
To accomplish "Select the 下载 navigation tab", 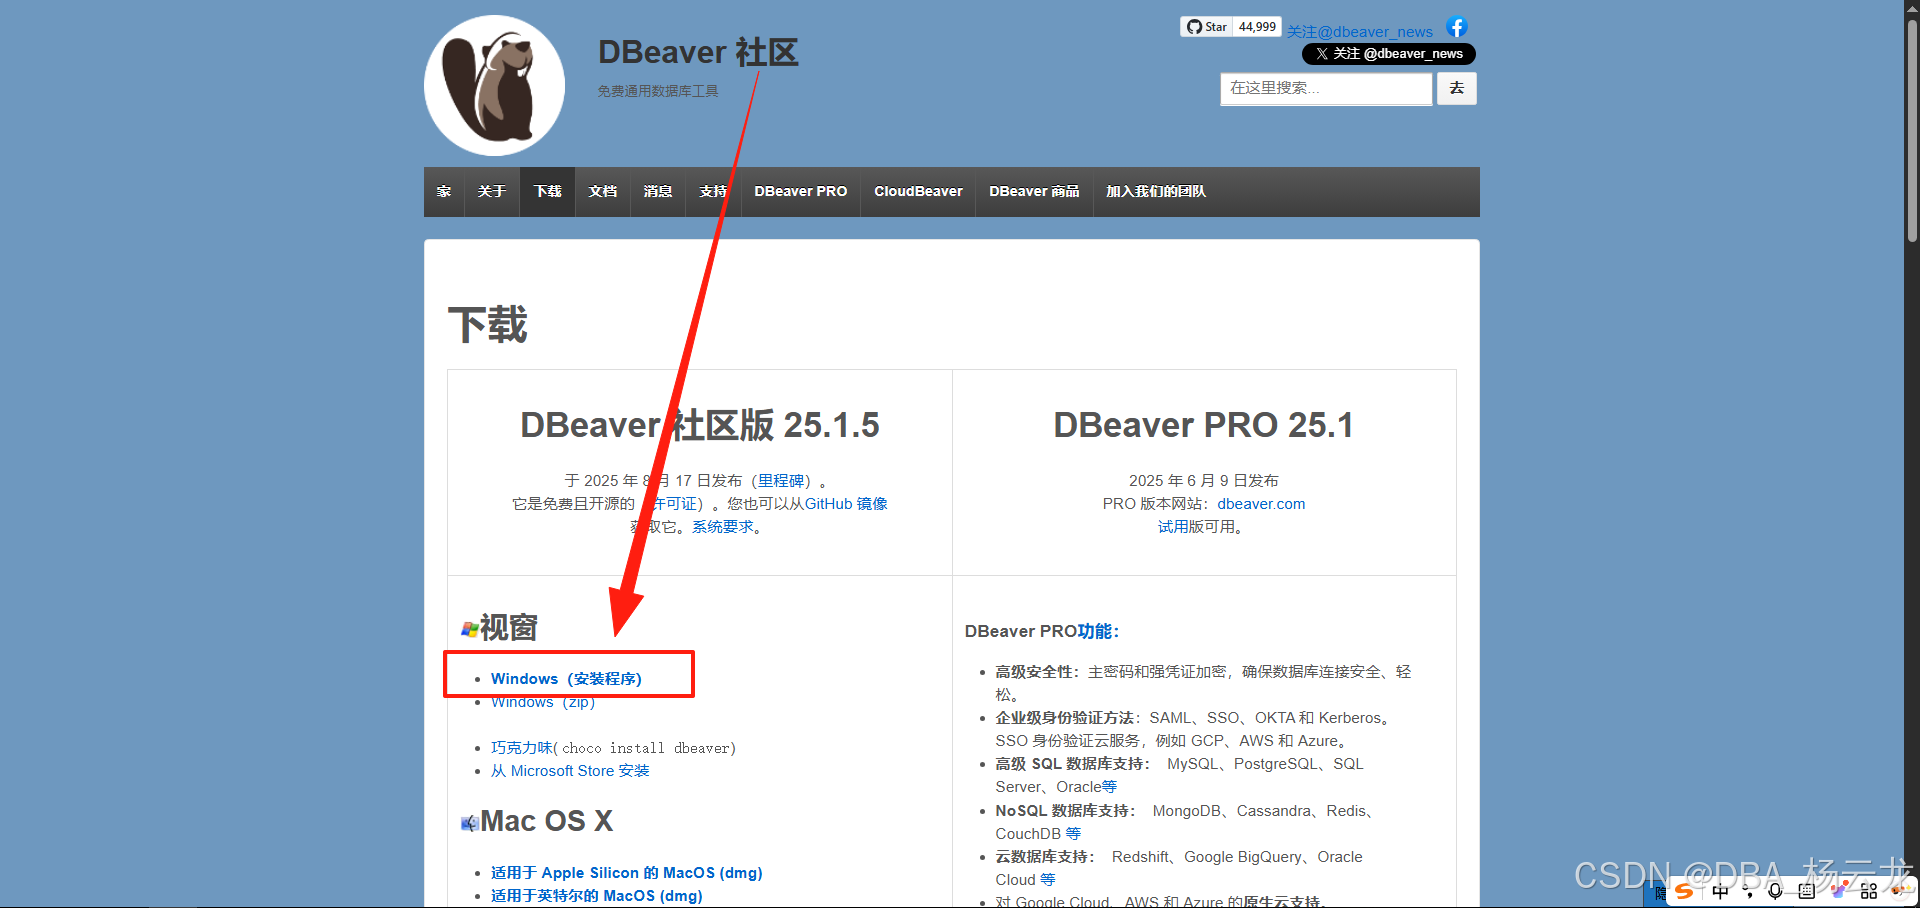I will coord(547,191).
